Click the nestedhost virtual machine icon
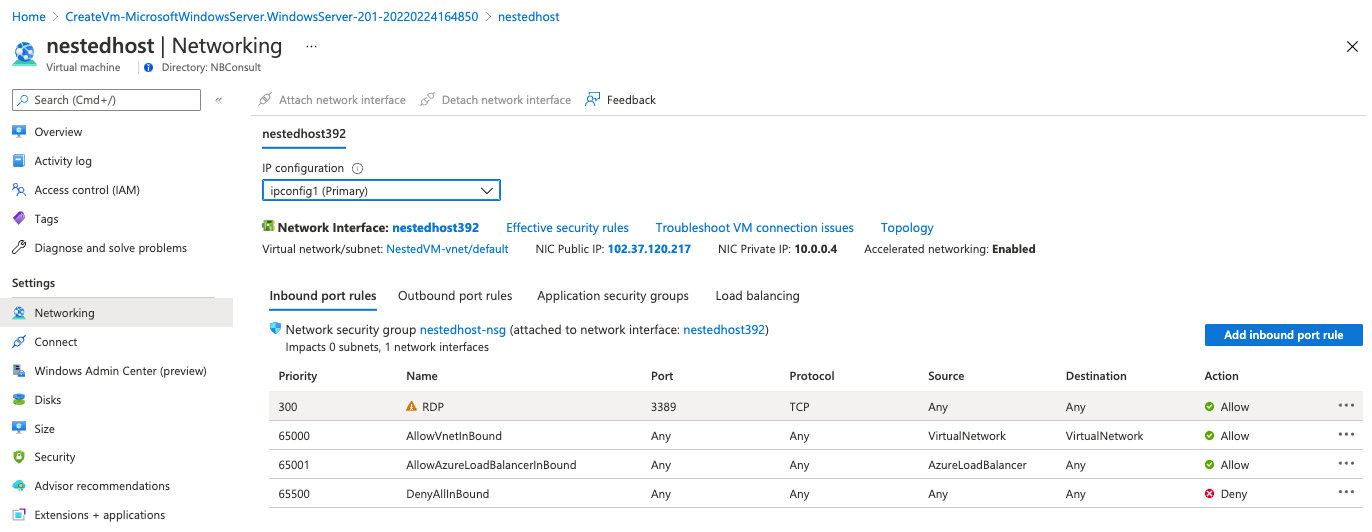The width and height of the screenshot is (1372, 532). [24, 52]
